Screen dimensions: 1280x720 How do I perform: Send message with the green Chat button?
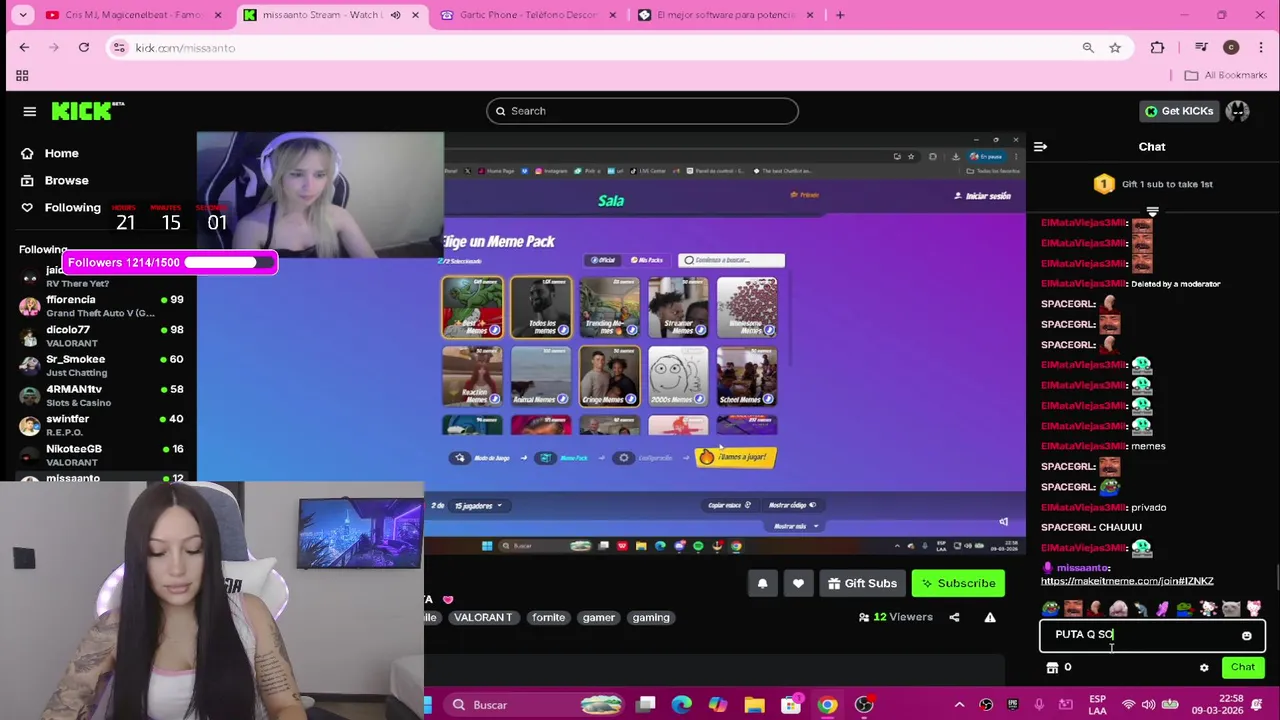1242,667
